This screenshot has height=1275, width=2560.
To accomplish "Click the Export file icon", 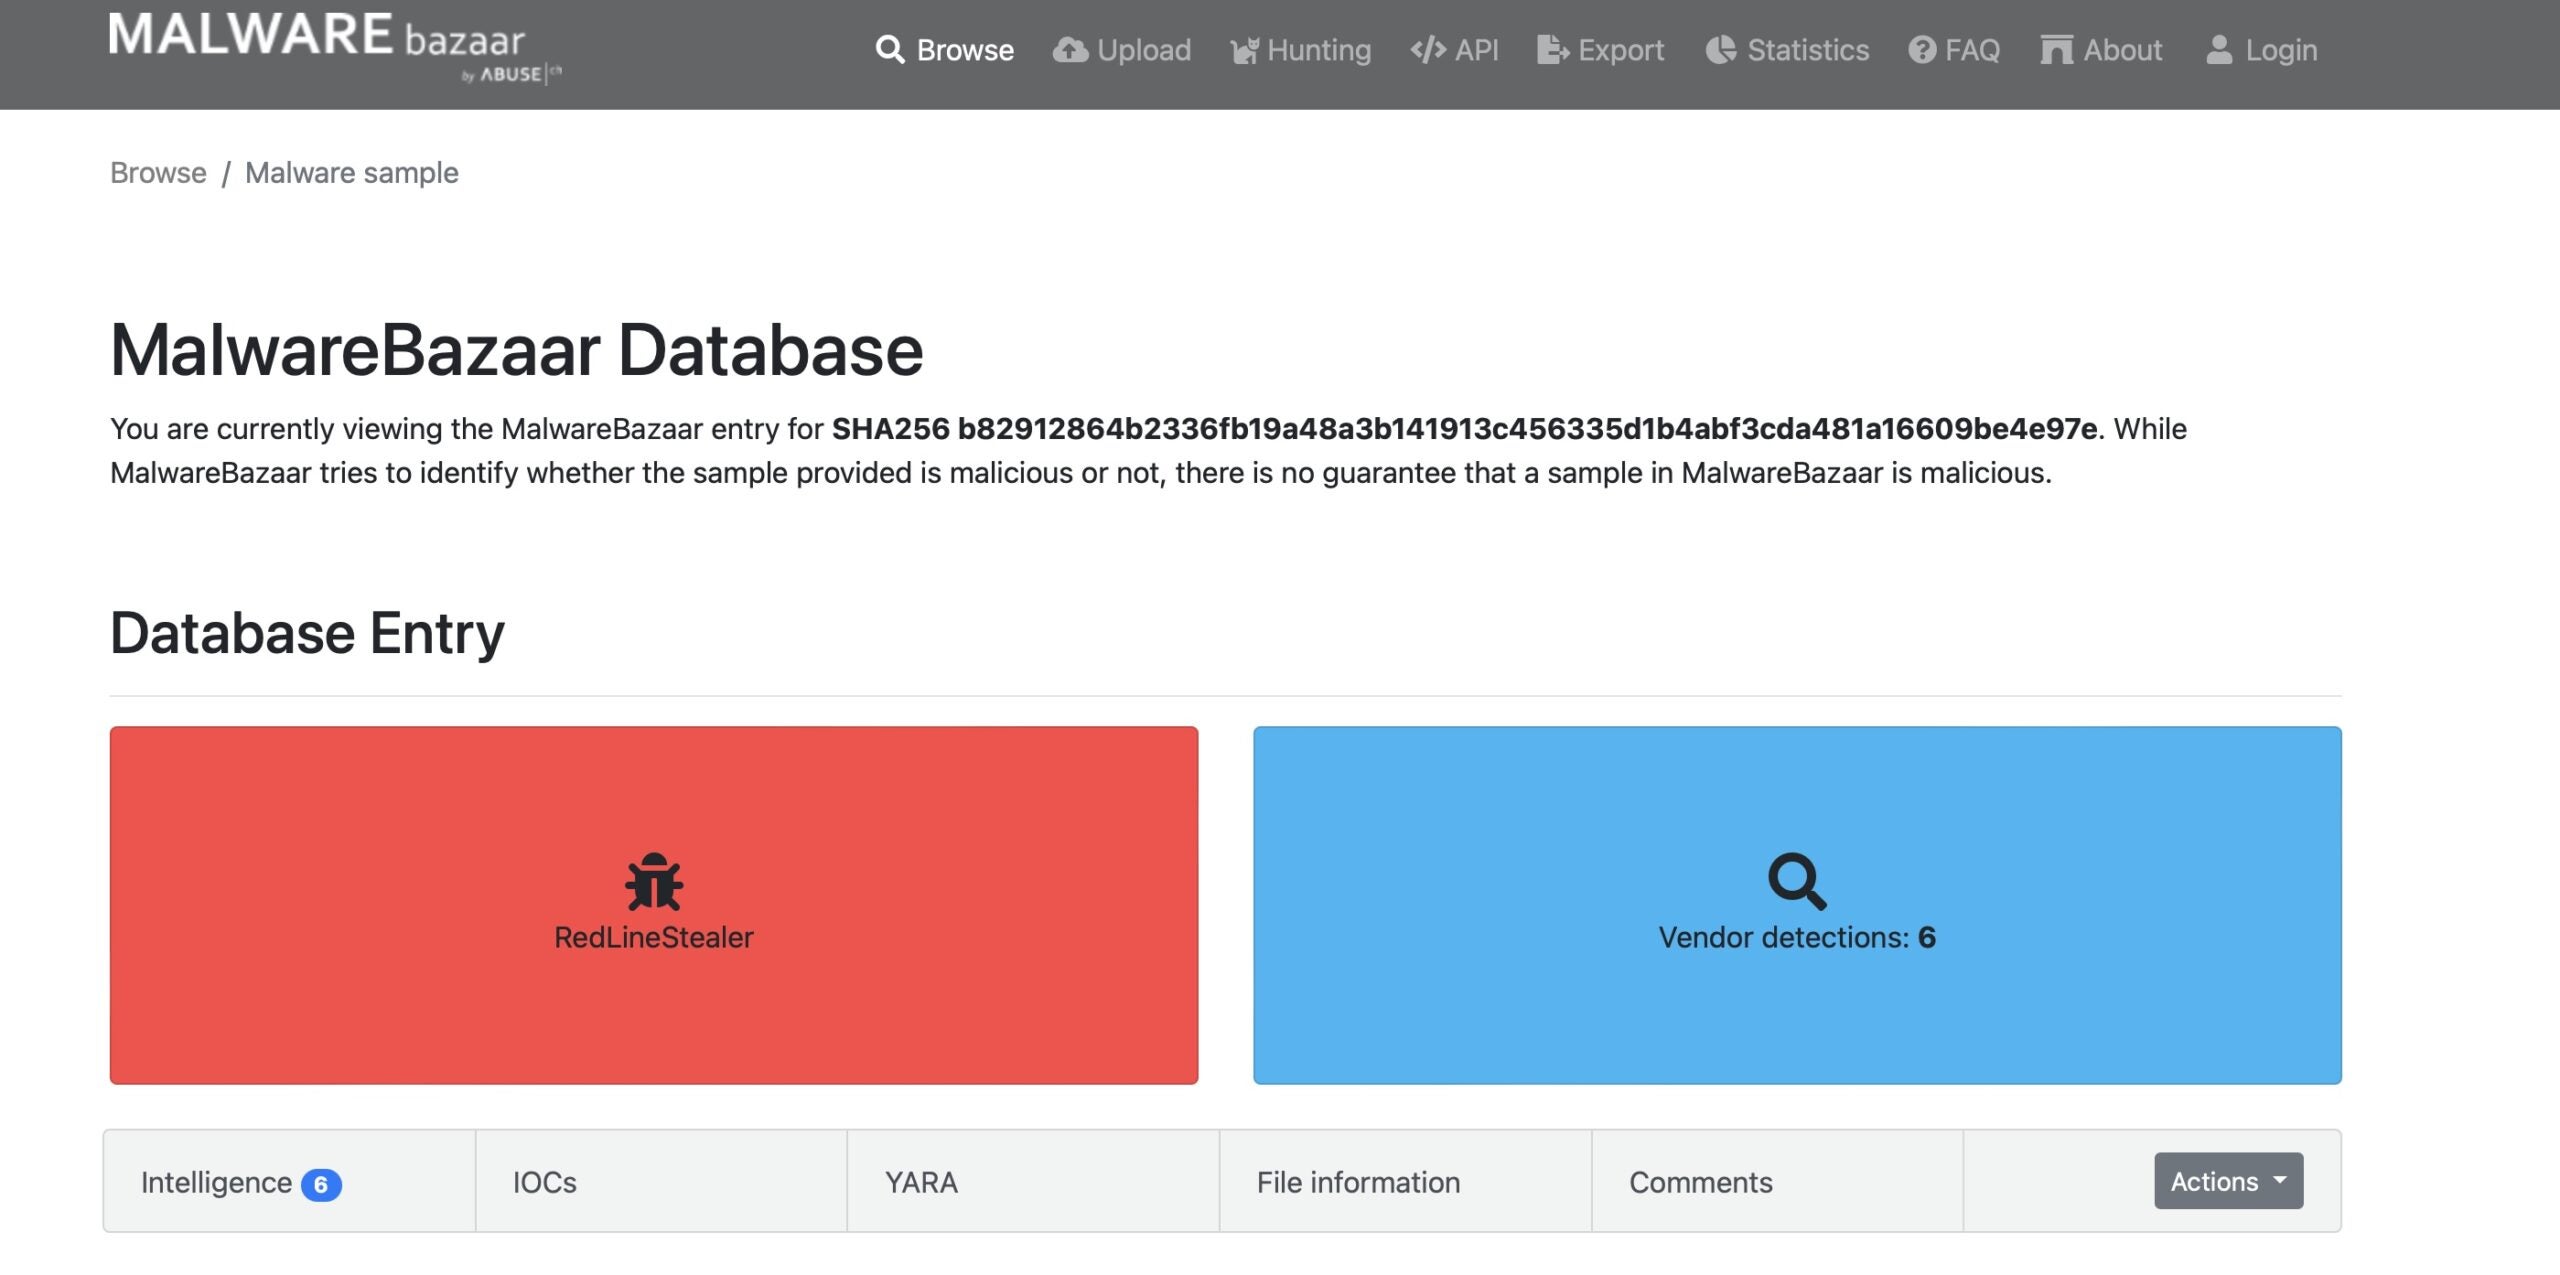I will 1552,50.
